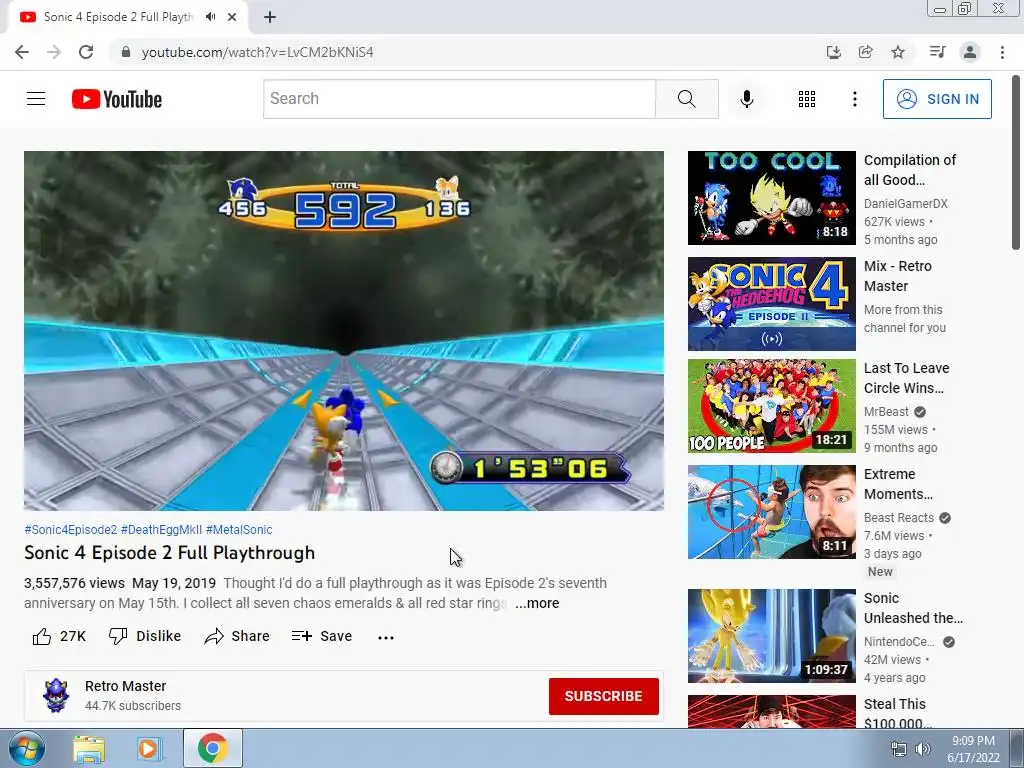Open Last To Leave Circle thumbnail
1024x768 pixels.
[771, 406]
